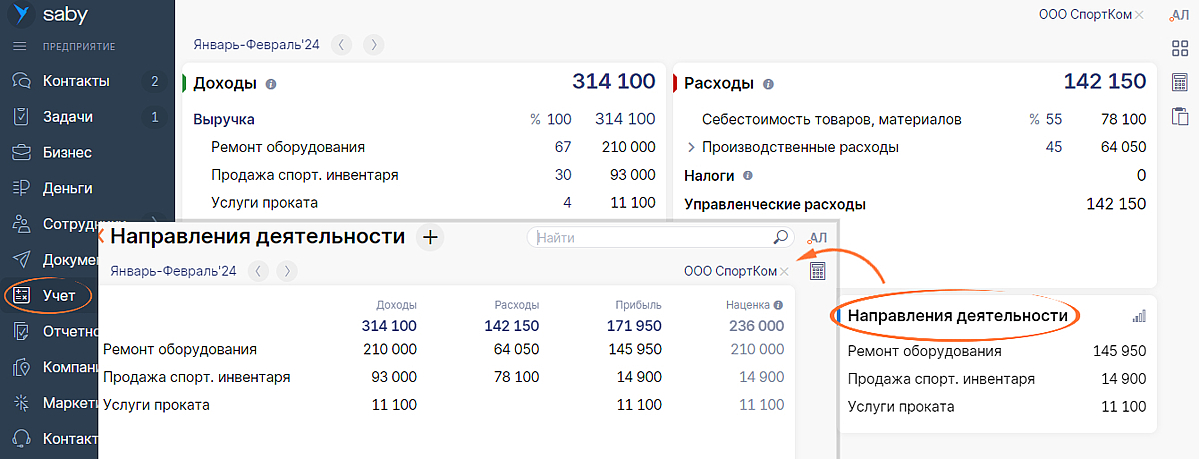Click the info icon beside Налоги
The width and height of the screenshot is (1199, 459).
tap(747, 176)
